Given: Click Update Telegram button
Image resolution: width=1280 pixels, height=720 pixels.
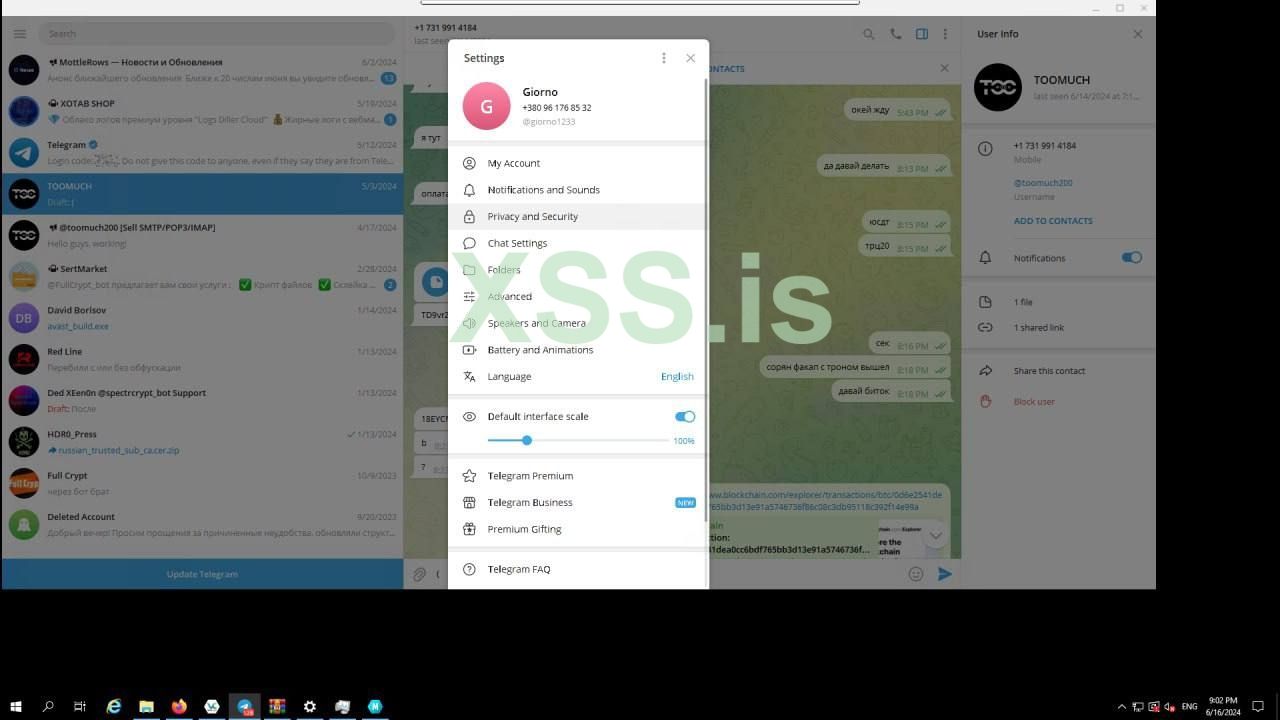Looking at the screenshot, I should (202, 574).
